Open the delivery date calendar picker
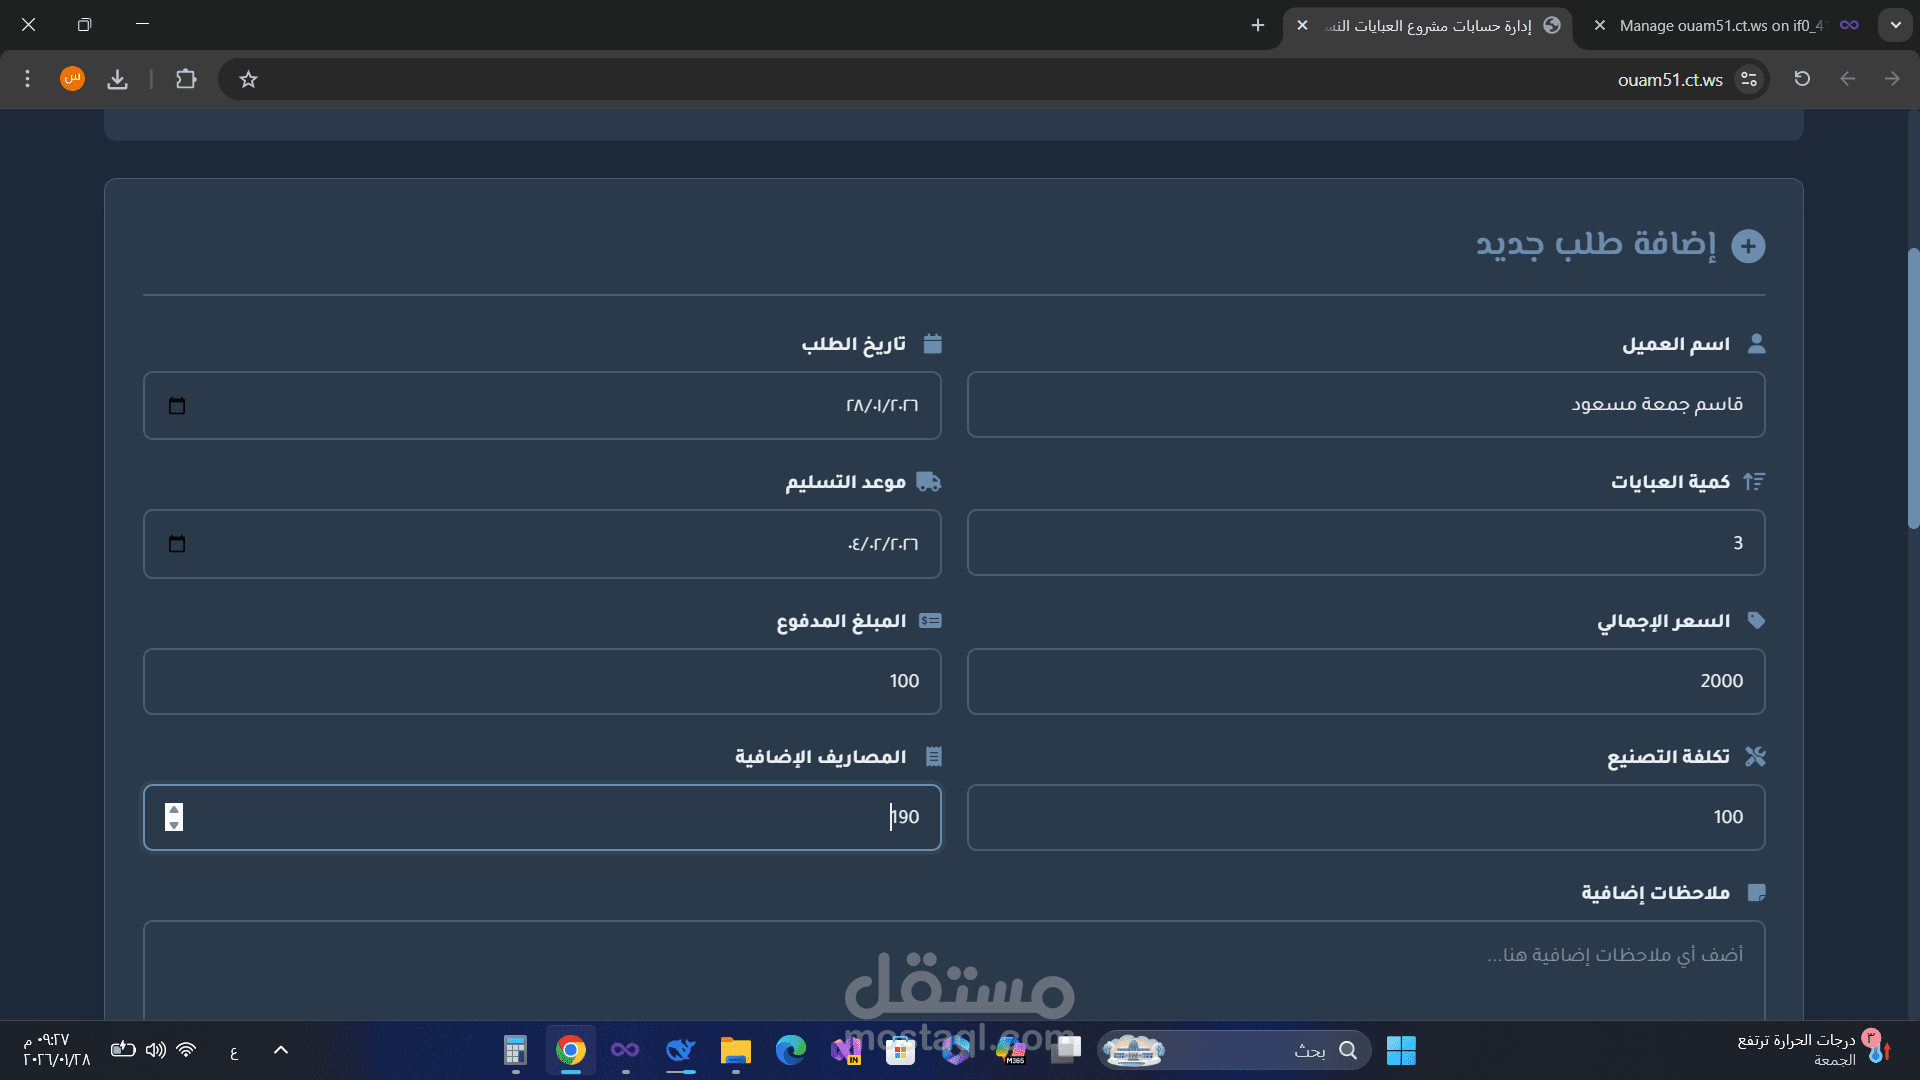Screen dimensions: 1920x1080 177,544
